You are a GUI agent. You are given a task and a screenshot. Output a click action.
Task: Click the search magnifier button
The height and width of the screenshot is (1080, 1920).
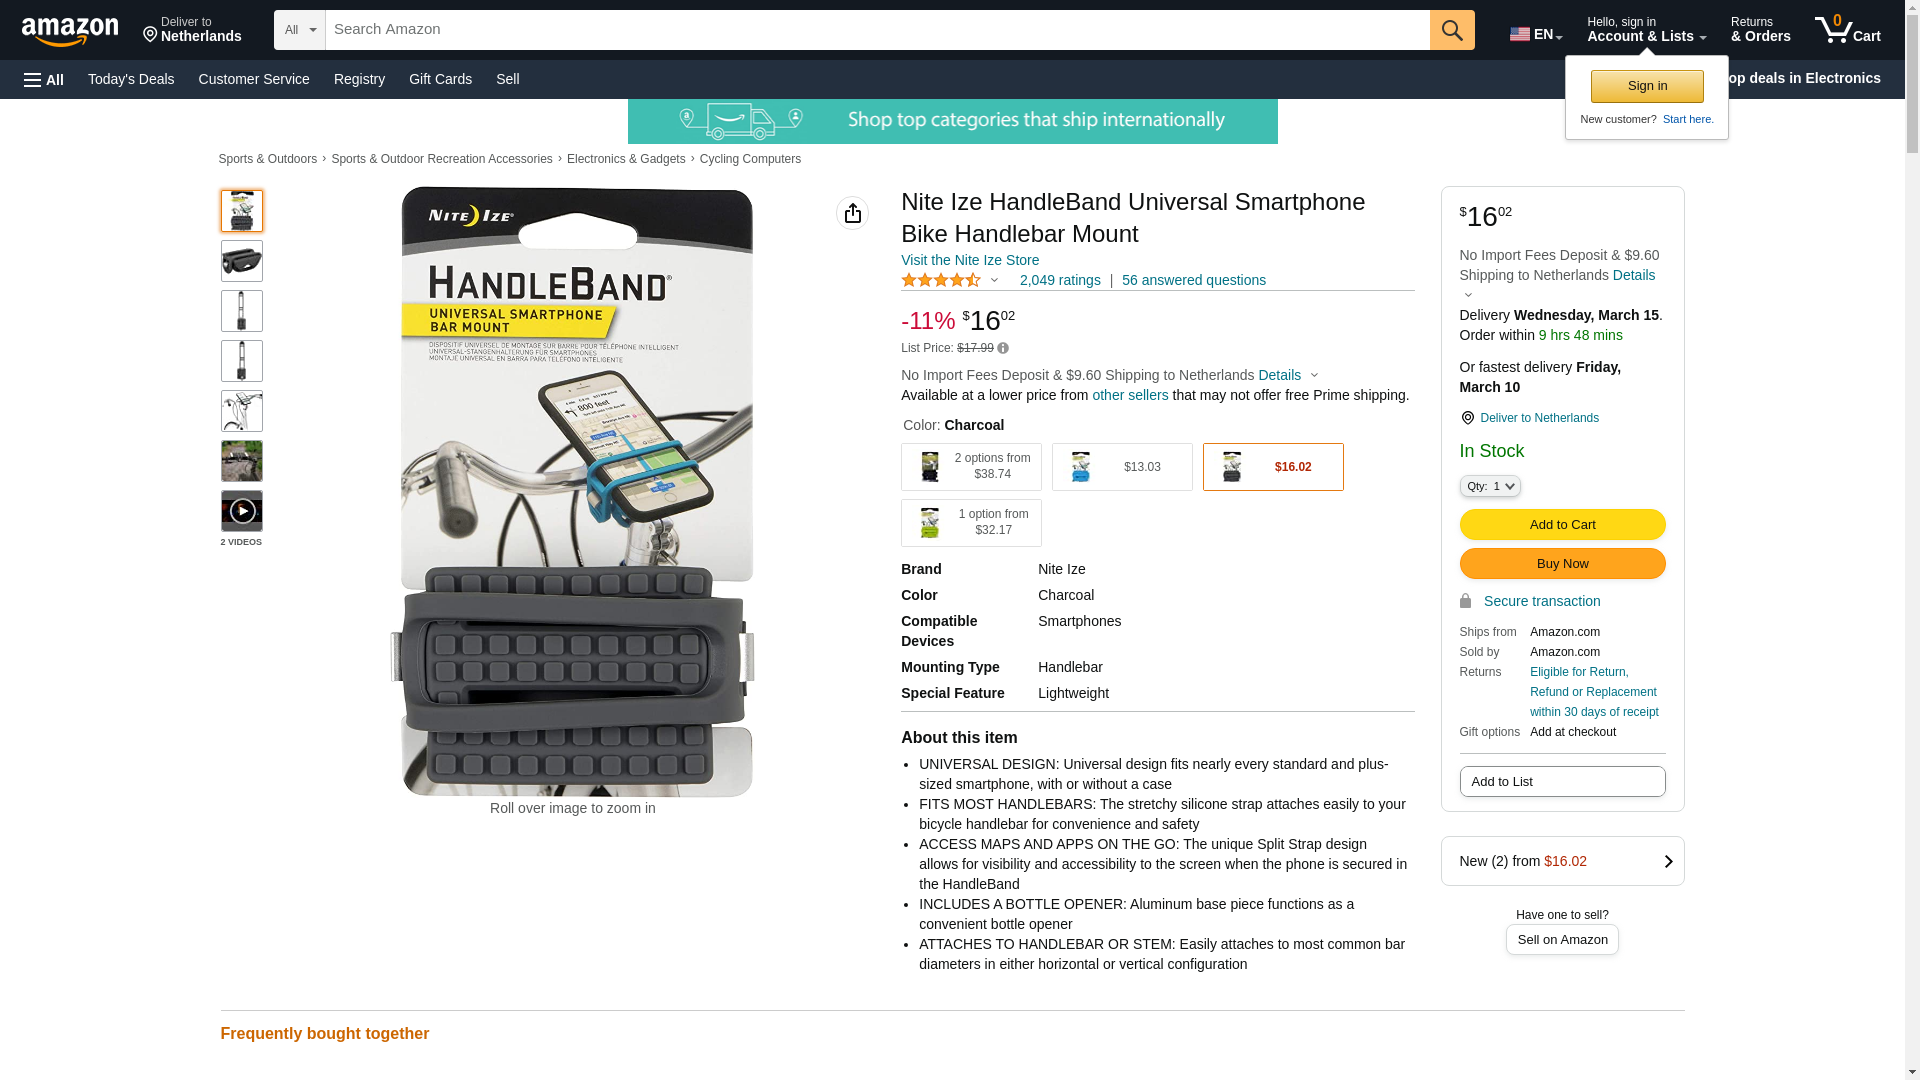1451,30
